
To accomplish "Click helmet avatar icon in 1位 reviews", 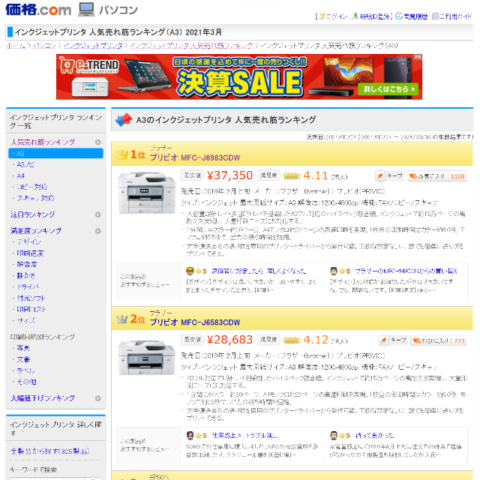I will click(190, 271).
